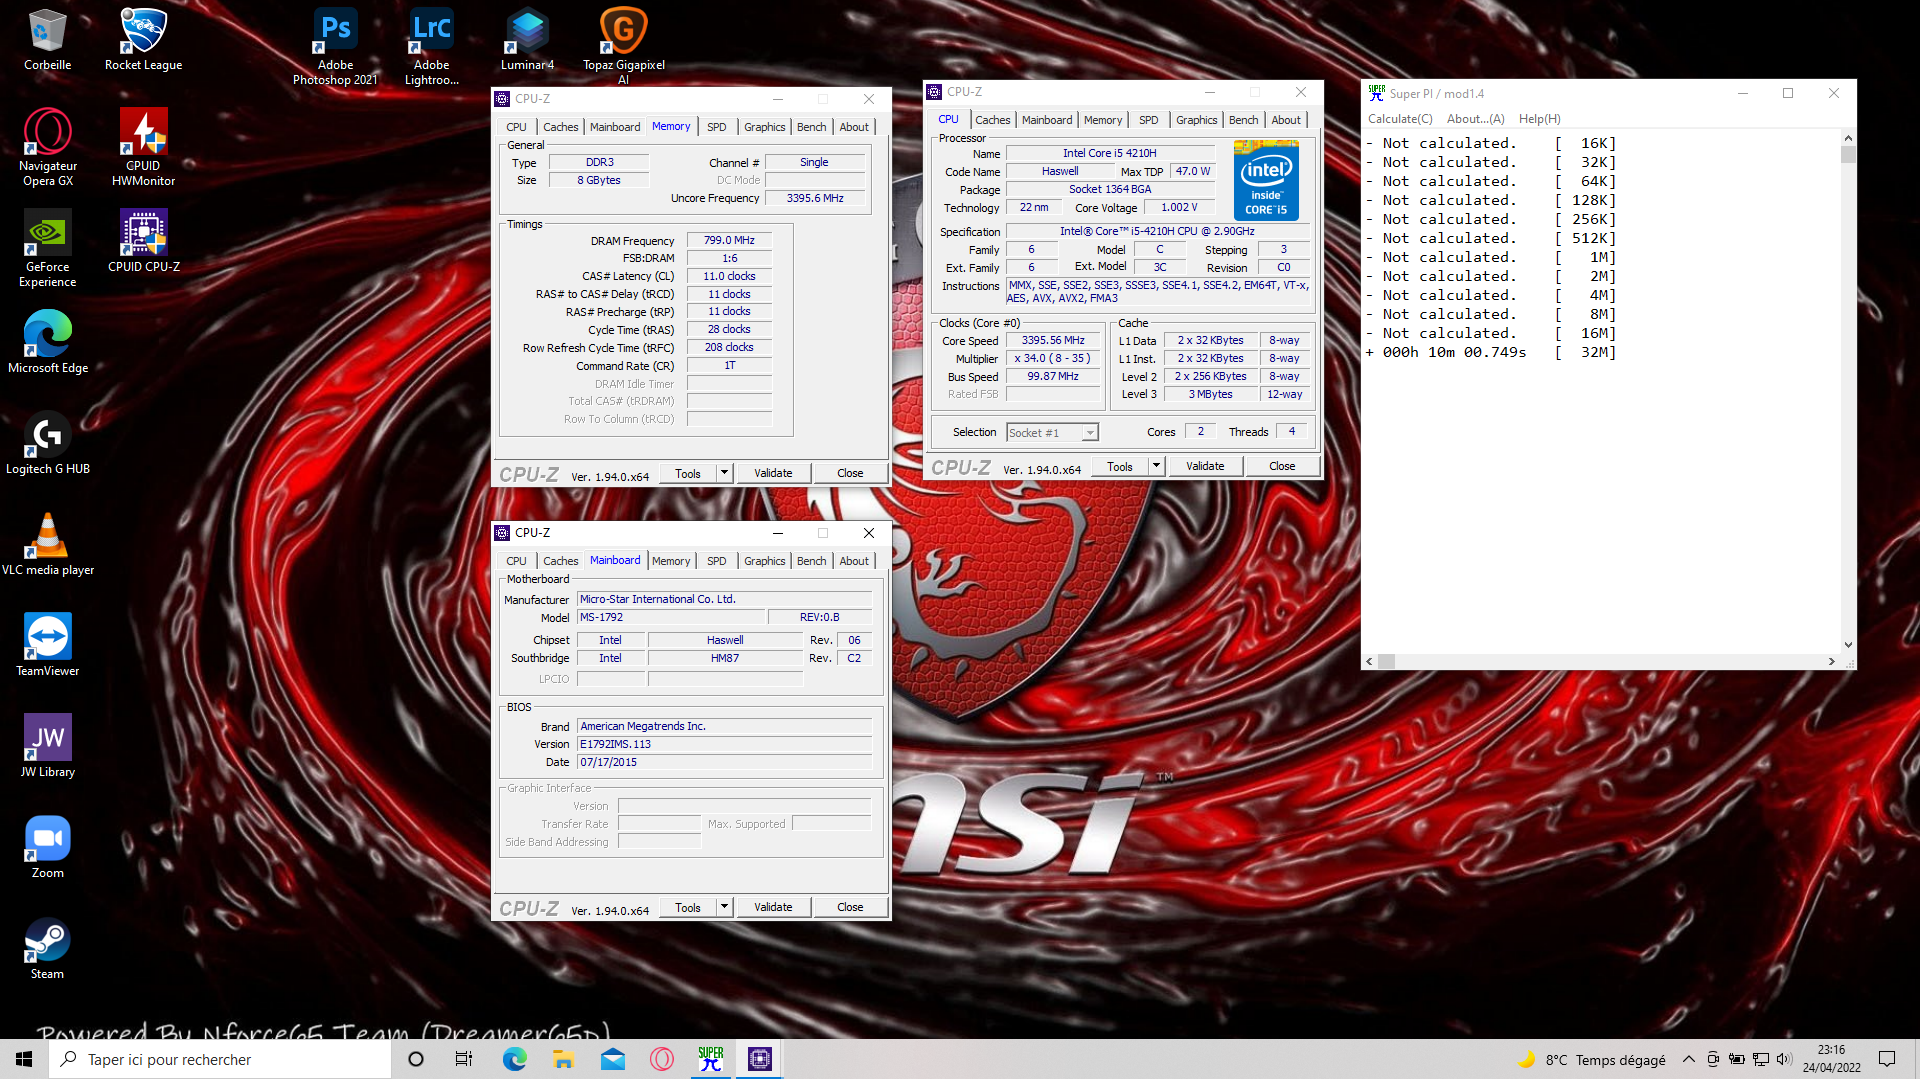Viewport: 1920px width, 1079px height.
Task: Open About...(A) menu in Super PI
Action: 1475,118
